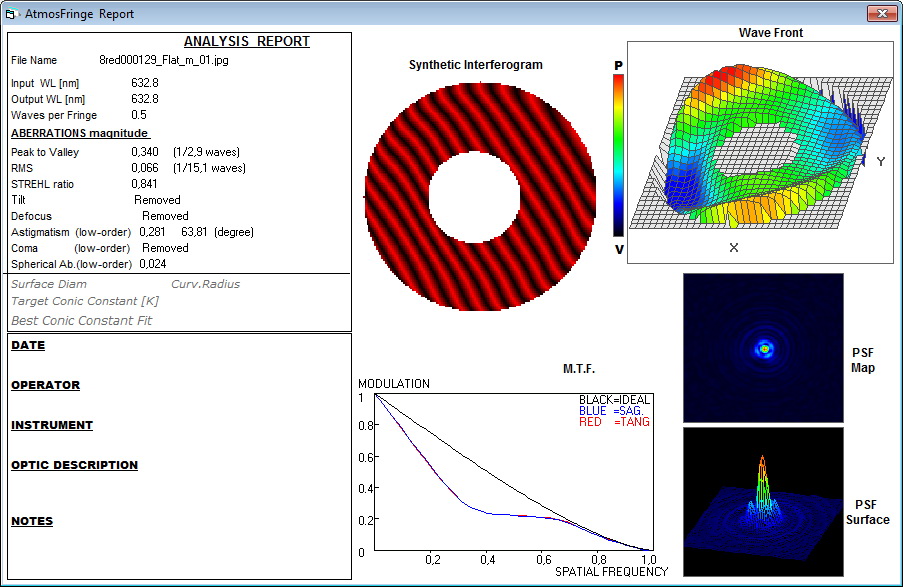
Task: Close the AtmosFringe Report window
Action: [x=879, y=14]
